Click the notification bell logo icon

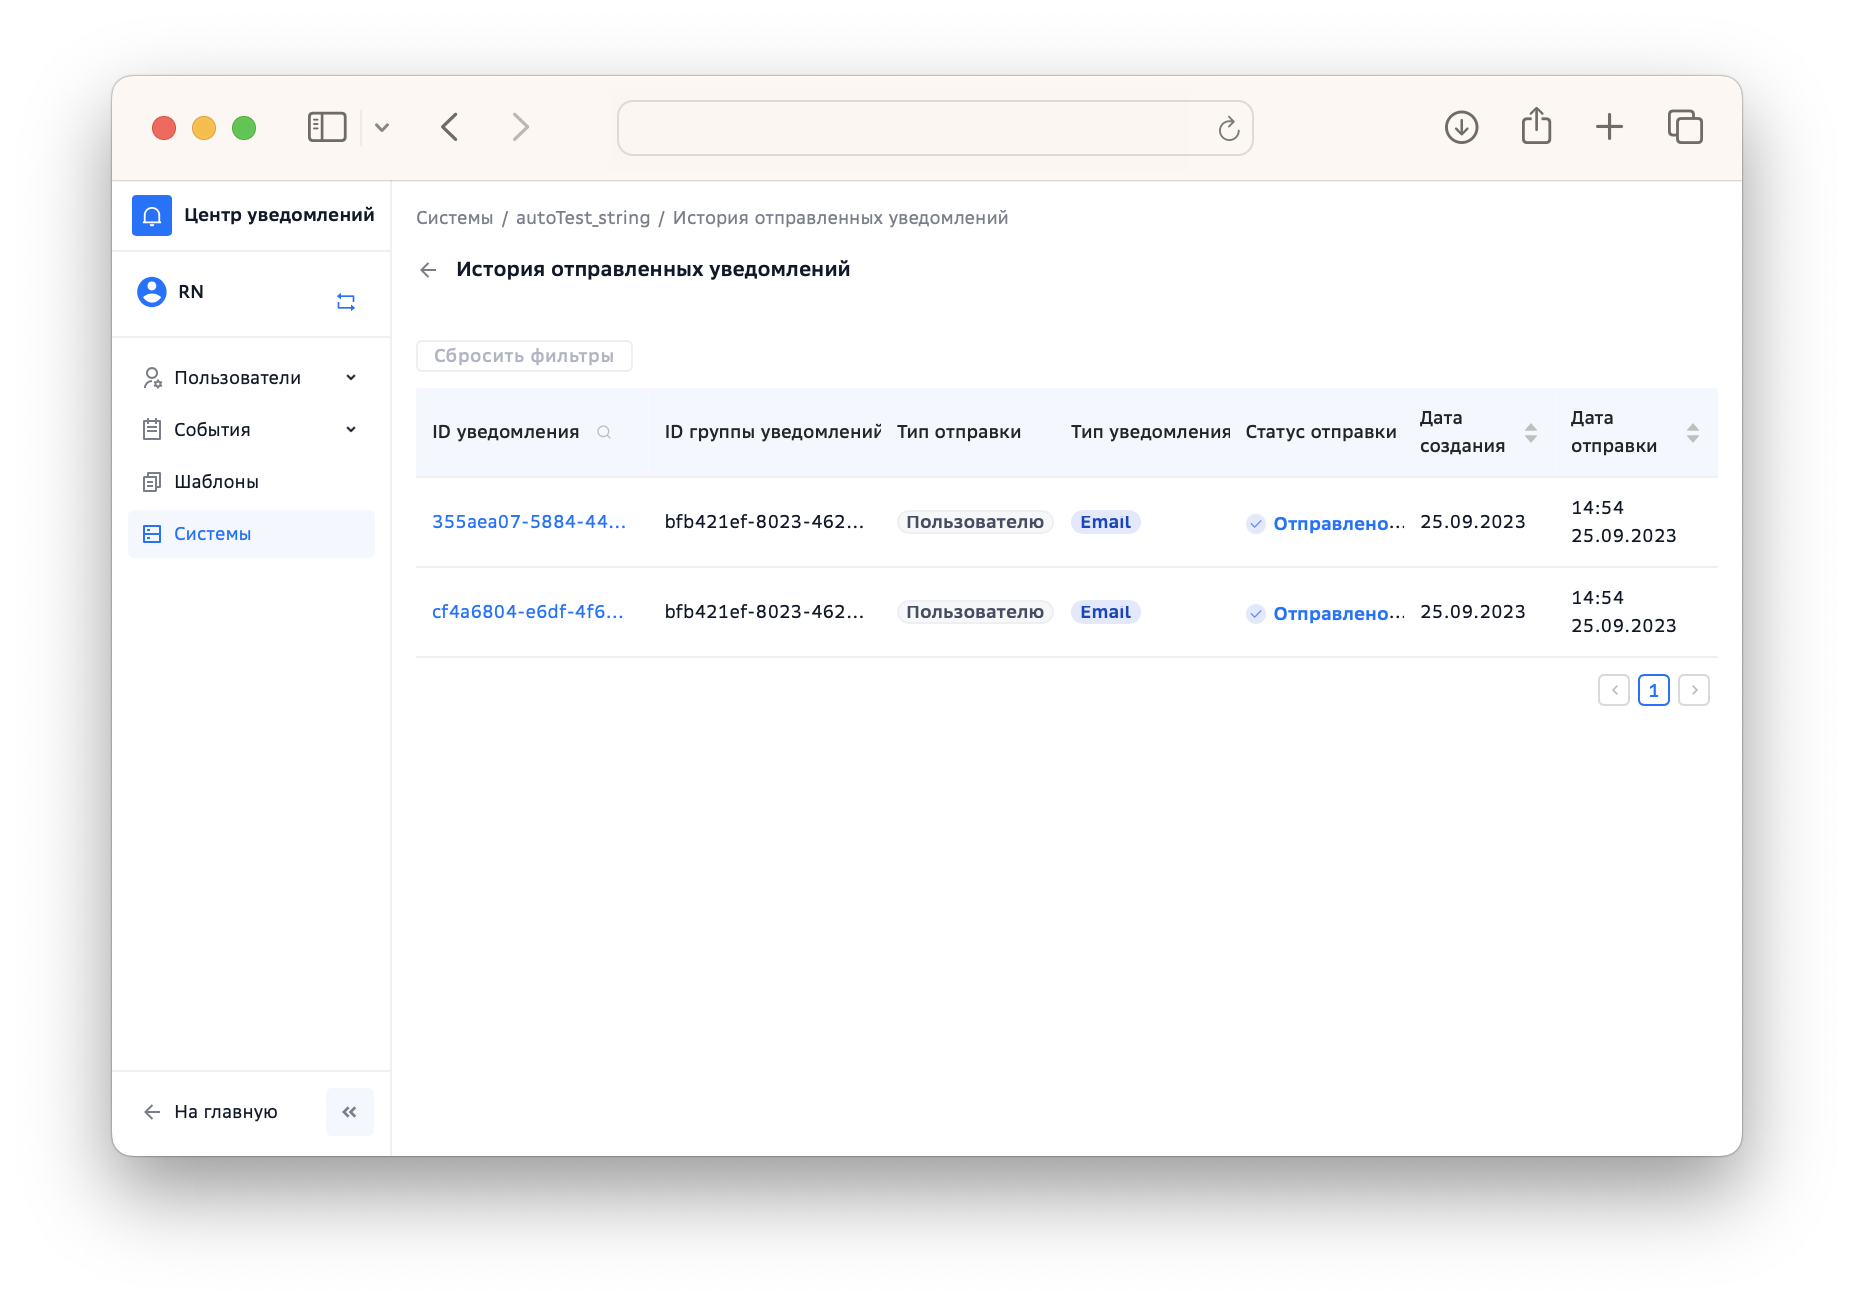pos(152,215)
